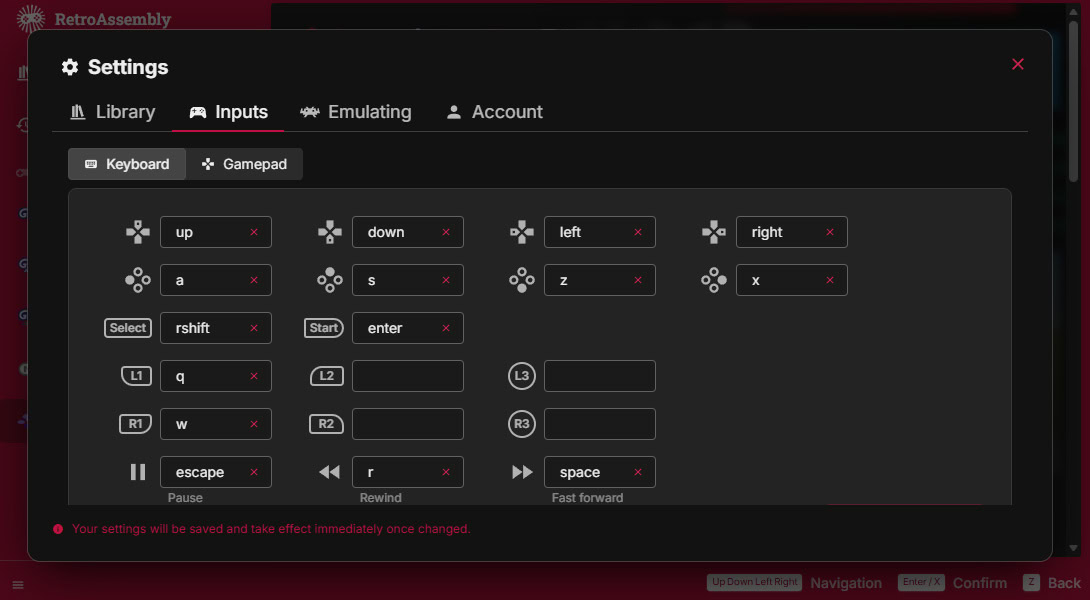Click the empty L2 key binding field
Viewport: 1090px width, 600px height.
407,376
